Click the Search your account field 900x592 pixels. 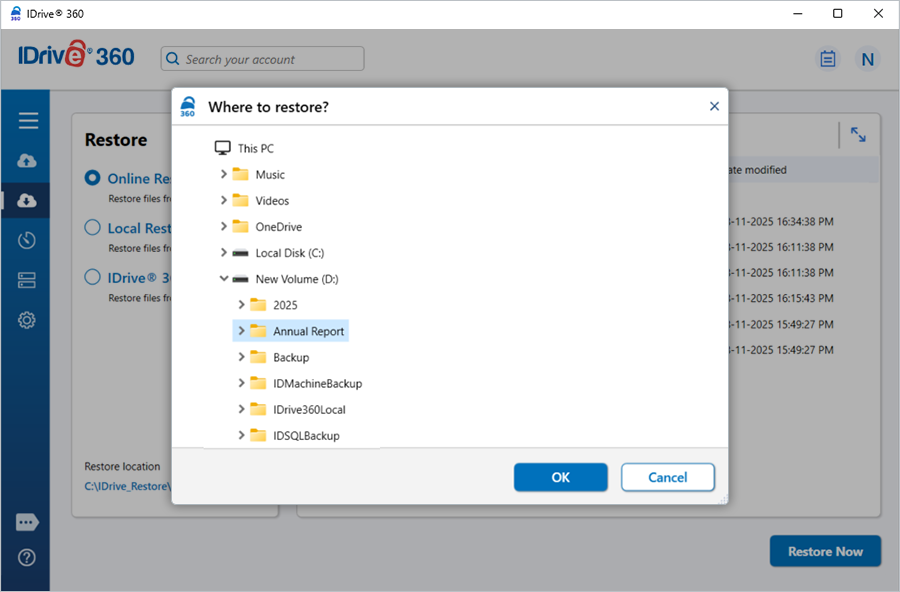(263, 59)
